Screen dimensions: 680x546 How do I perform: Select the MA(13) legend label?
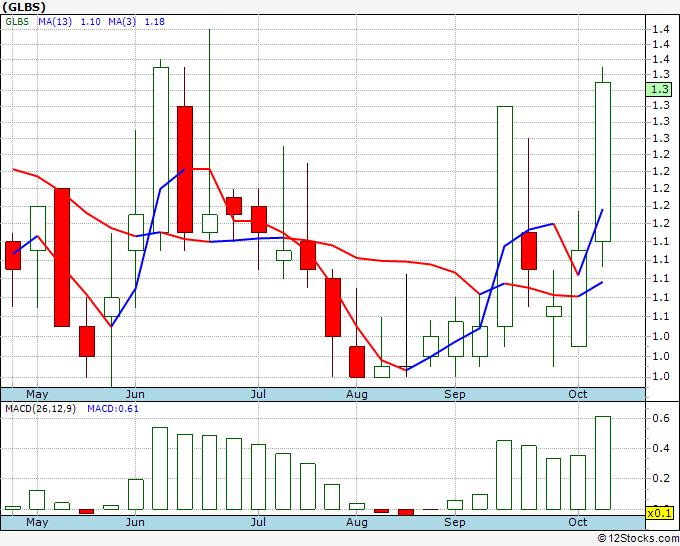tap(55, 22)
